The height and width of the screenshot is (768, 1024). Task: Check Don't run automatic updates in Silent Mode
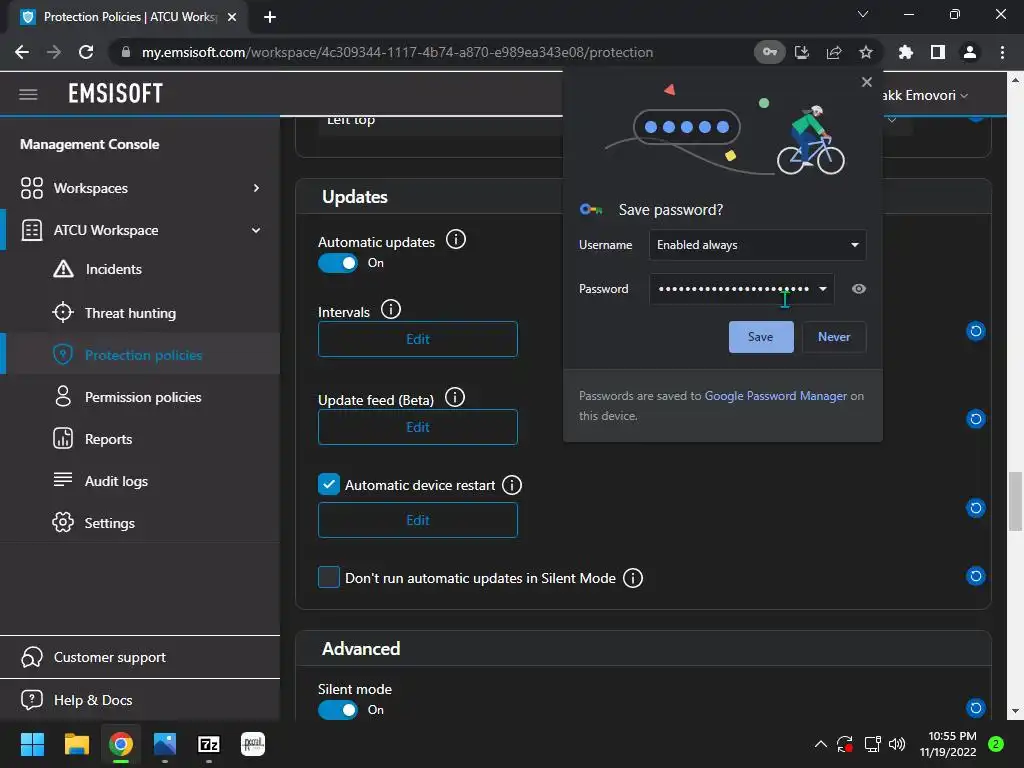point(328,577)
